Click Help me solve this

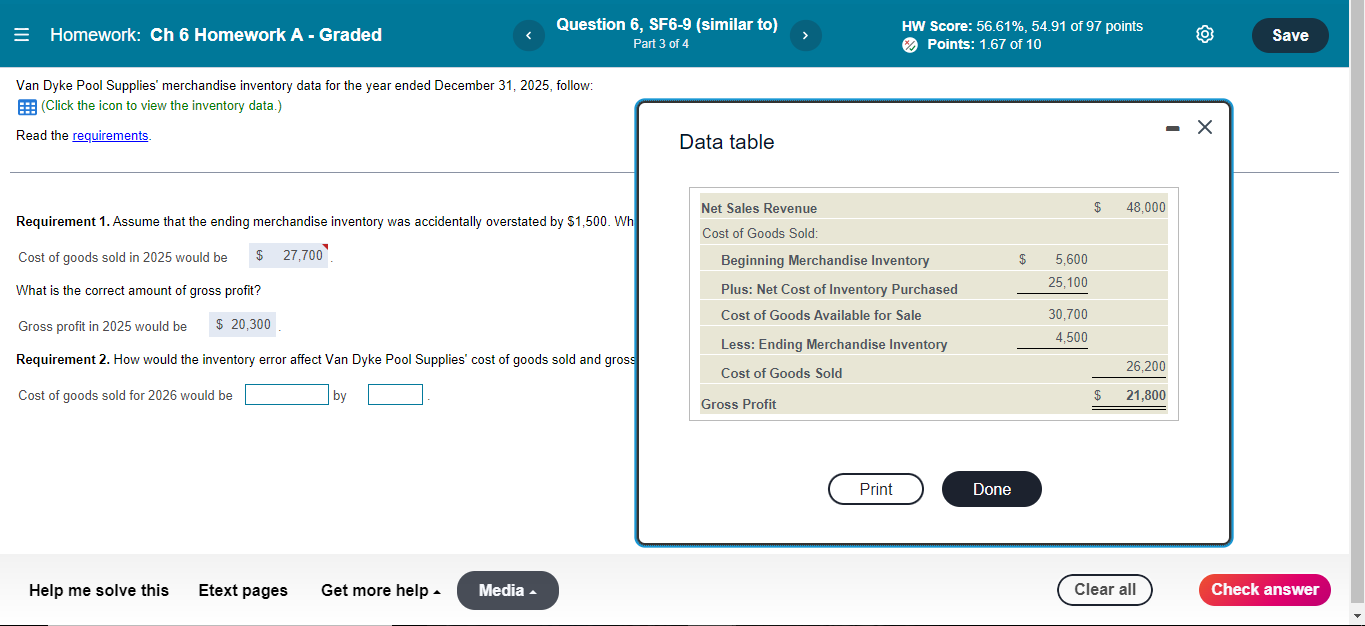[98, 590]
